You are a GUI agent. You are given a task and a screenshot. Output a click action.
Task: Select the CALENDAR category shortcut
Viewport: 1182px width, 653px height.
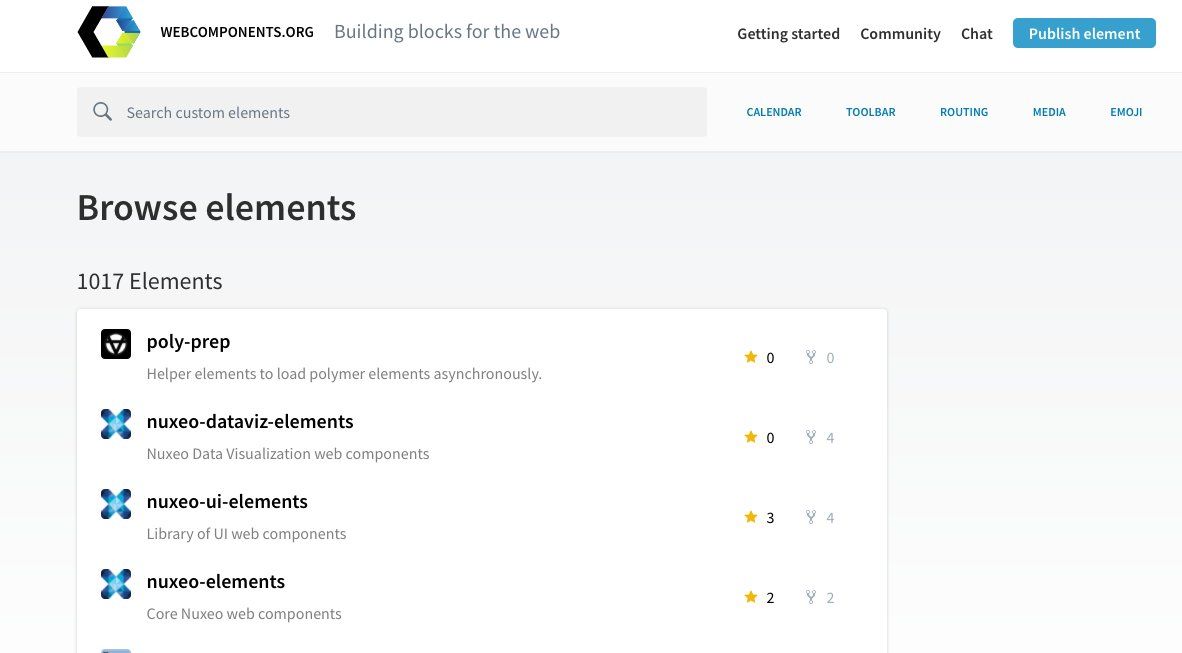click(774, 112)
